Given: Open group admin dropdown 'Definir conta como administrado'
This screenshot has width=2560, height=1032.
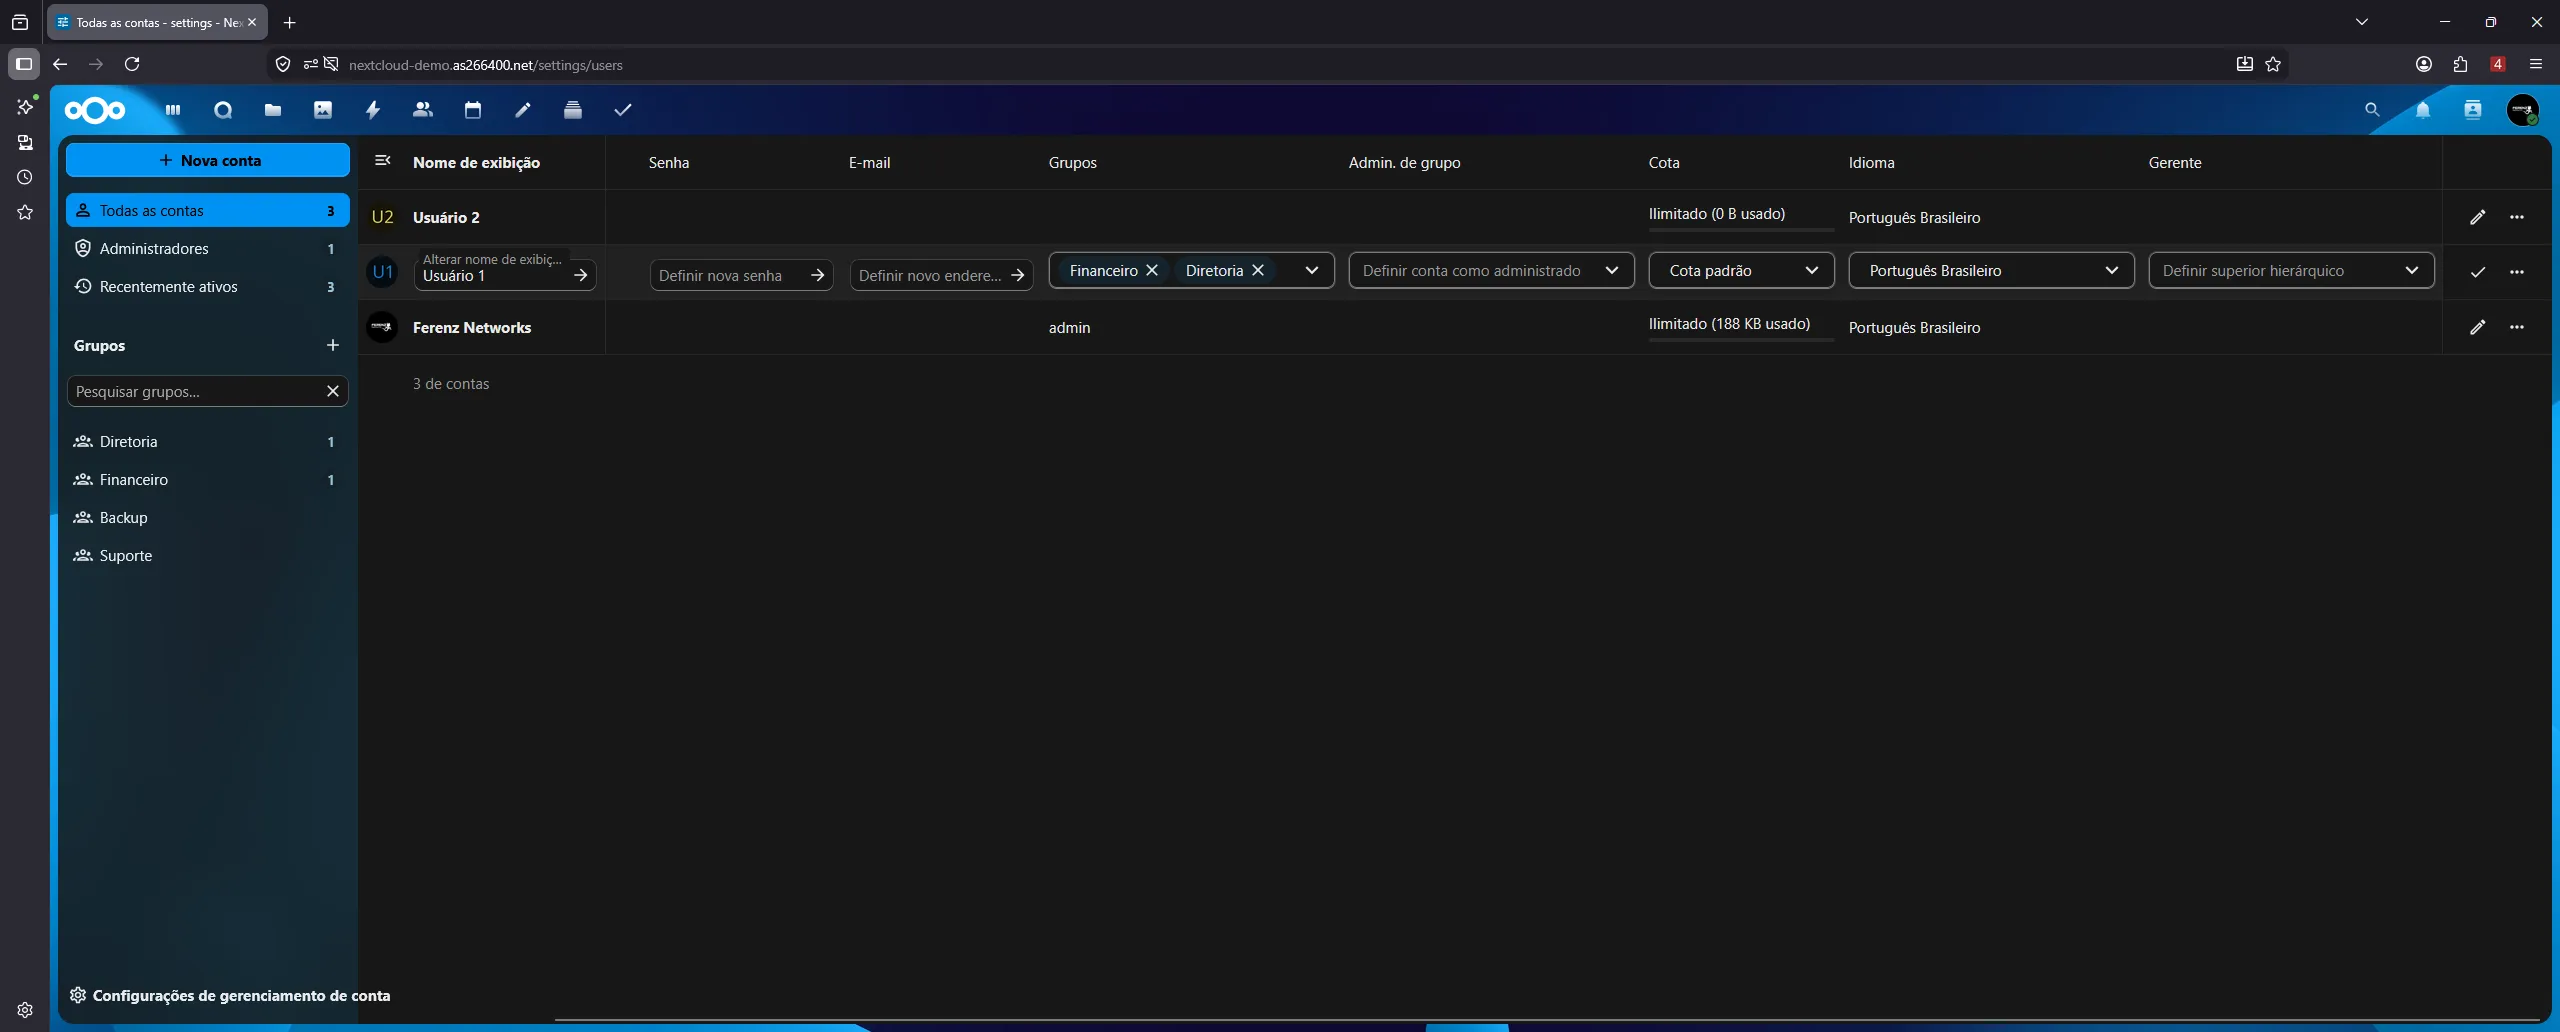Looking at the screenshot, I should click(1491, 270).
